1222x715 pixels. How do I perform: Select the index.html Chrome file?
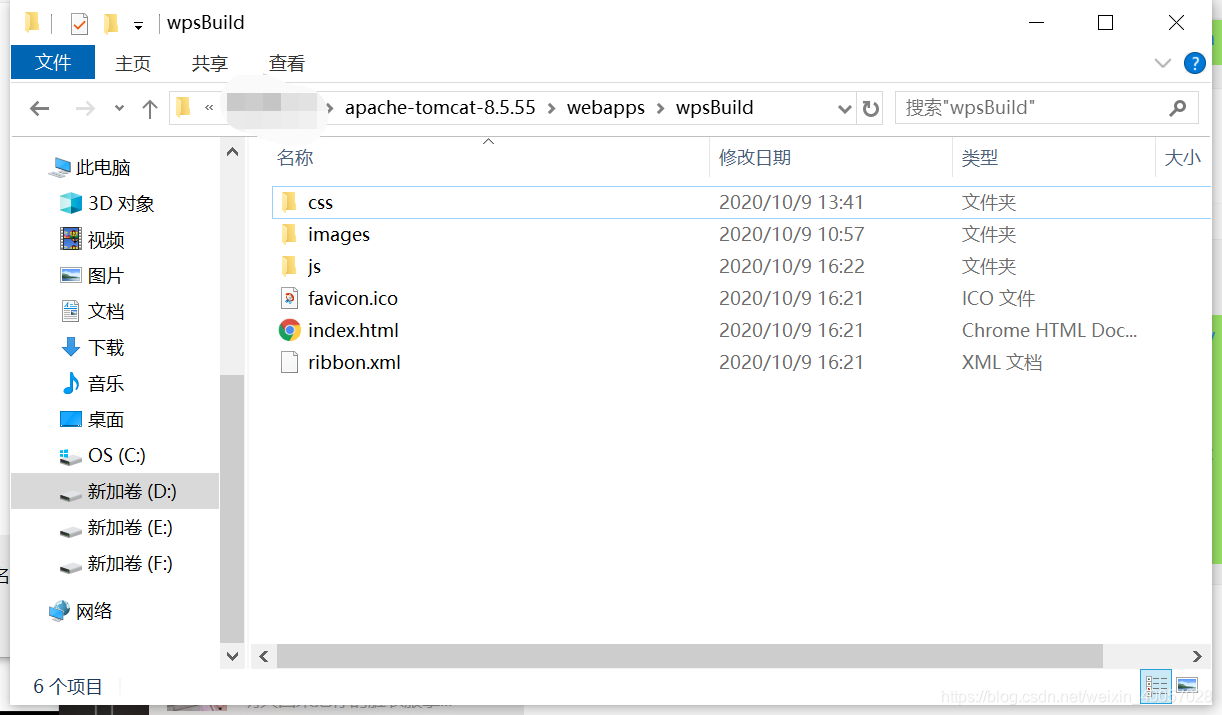pos(353,330)
